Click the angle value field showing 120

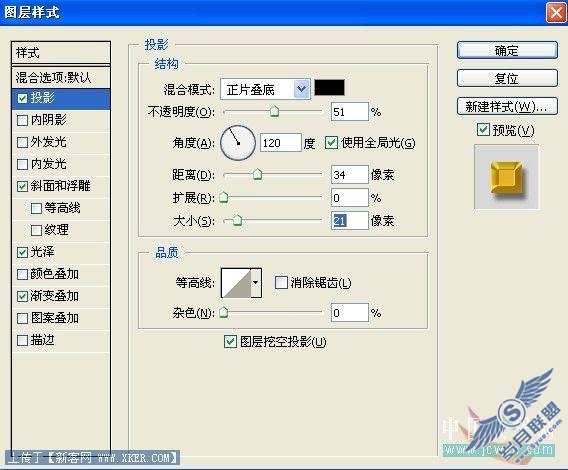pos(280,143)
